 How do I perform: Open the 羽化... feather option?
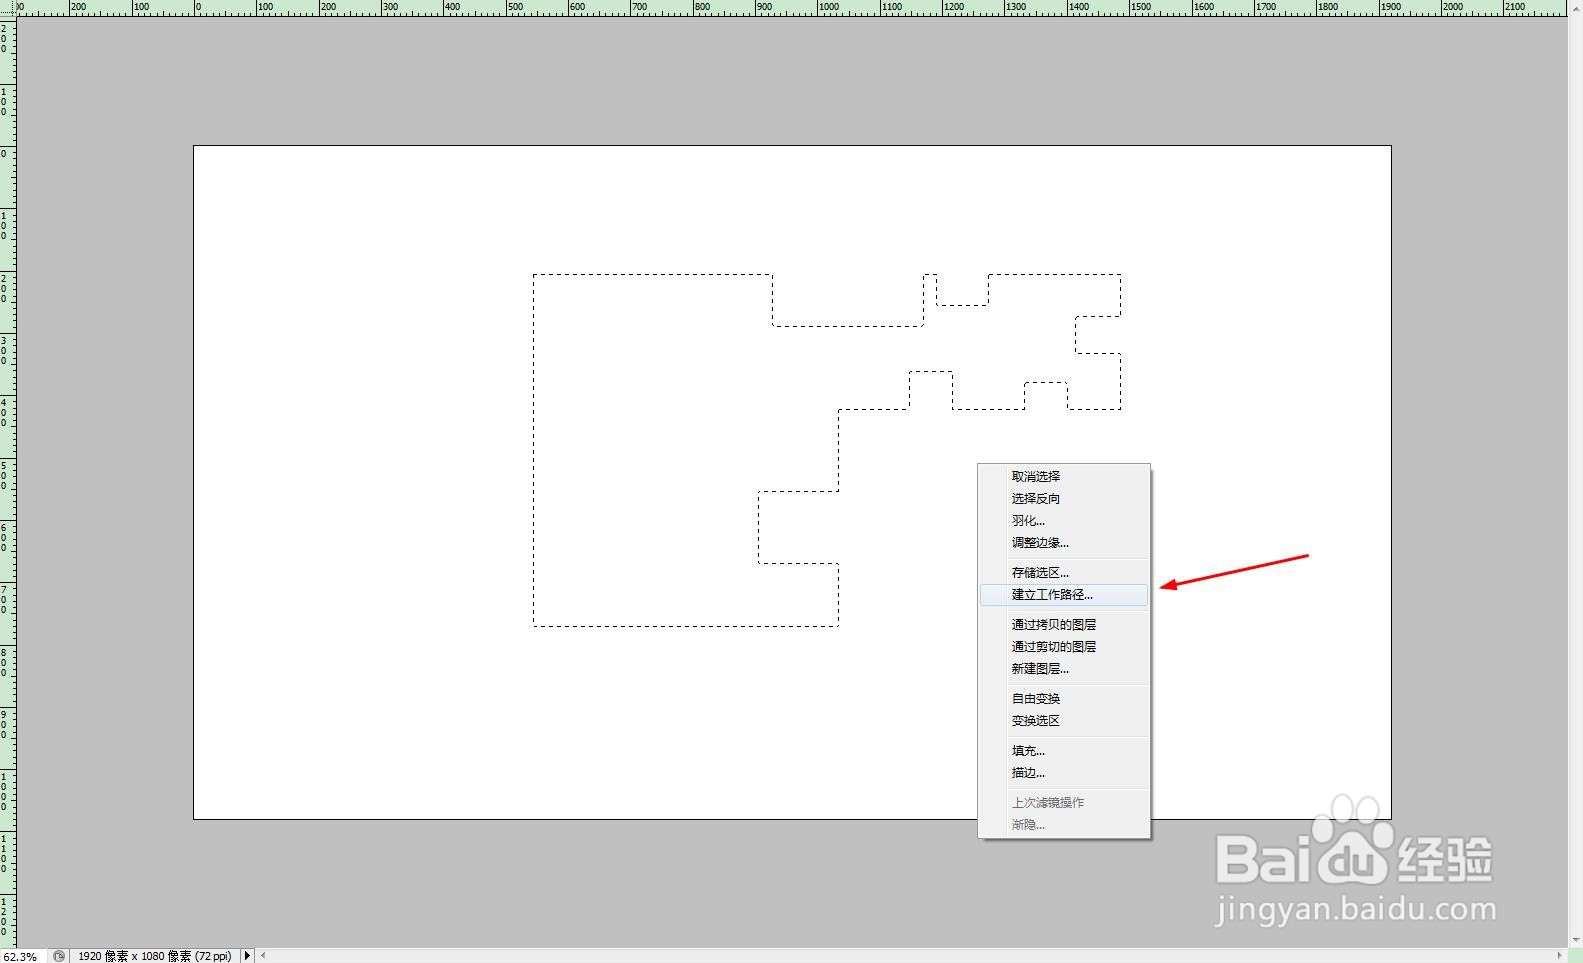tap(1064, 521)
